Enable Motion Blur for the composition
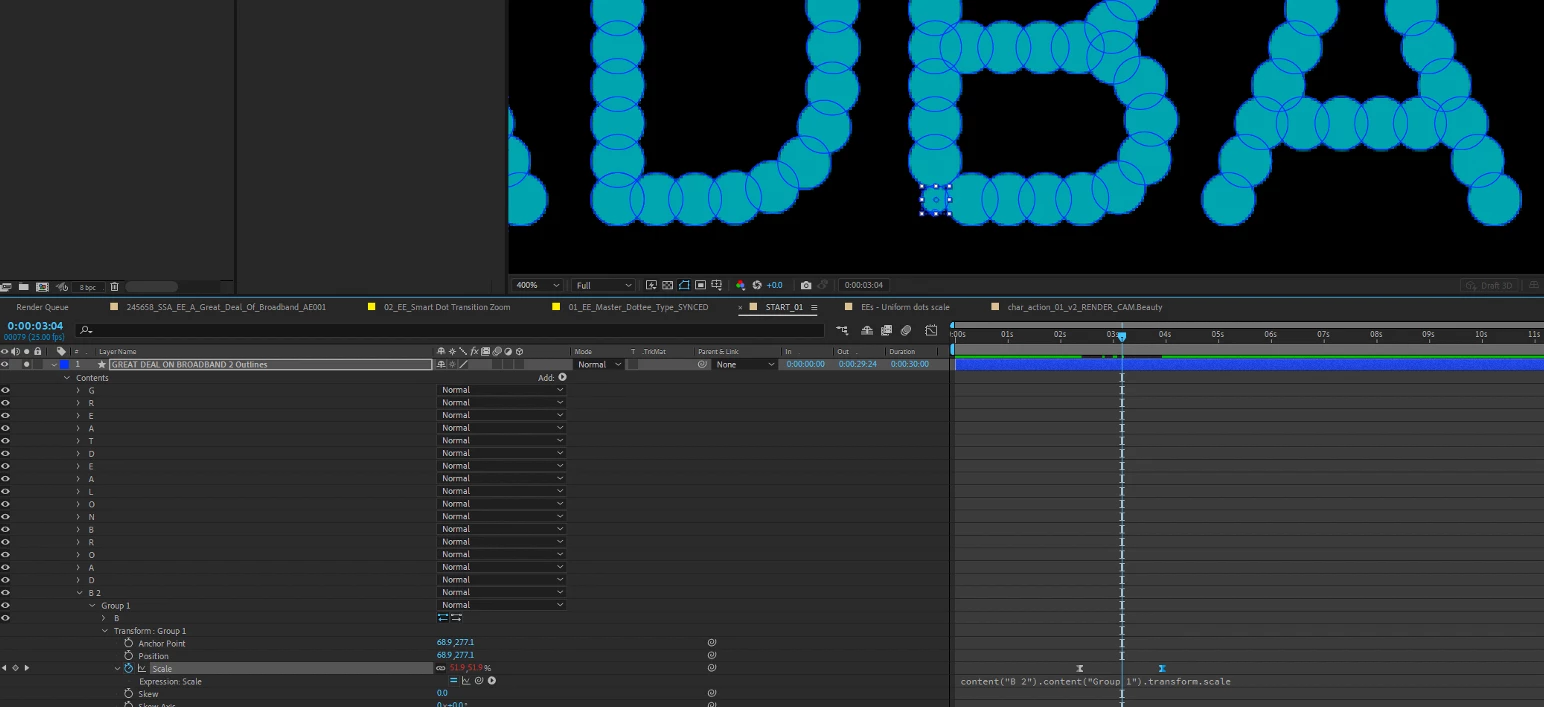The height and width of the screenshot is (707, 1544). pos(906,330)
